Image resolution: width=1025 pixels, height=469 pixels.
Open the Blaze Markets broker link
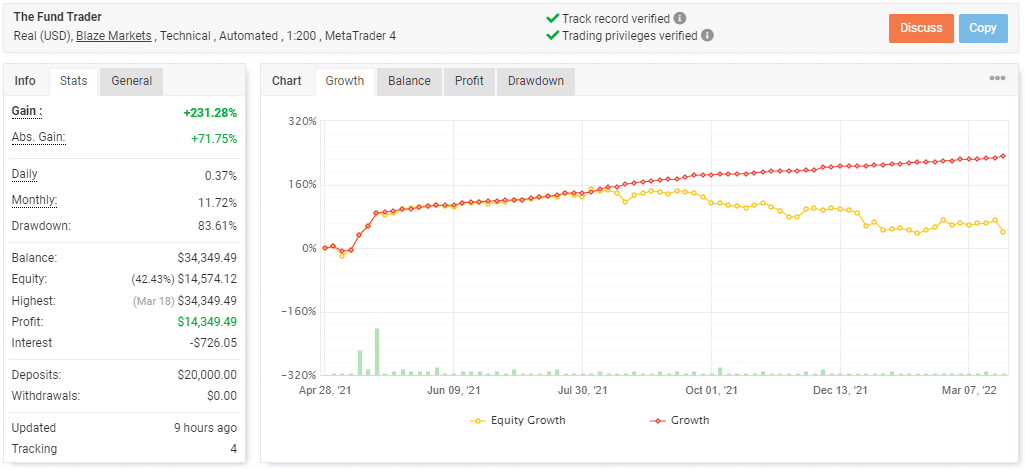tap(114, 36)
